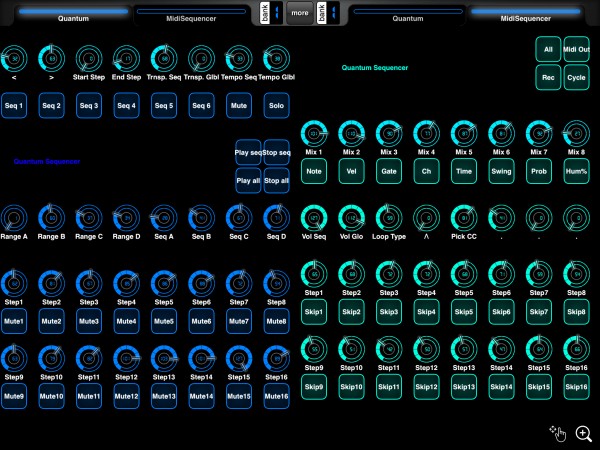The width and height of the screenshot is (600, 450).
Task: Toggle the Solo button
Action: 276,105
